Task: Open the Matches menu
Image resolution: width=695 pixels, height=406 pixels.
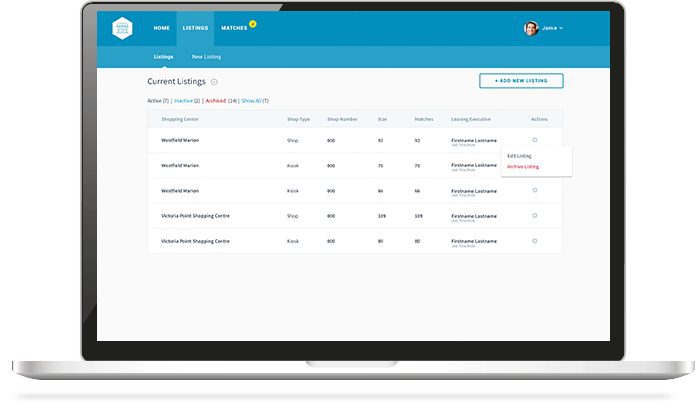Action: (233, 28)
